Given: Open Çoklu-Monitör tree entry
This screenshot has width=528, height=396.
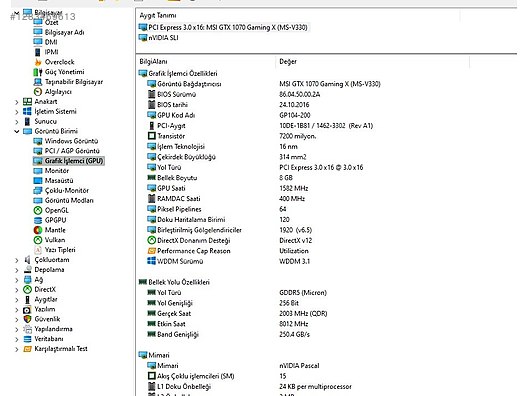Looking at the screenshot, I should click(x=67, y=191).
